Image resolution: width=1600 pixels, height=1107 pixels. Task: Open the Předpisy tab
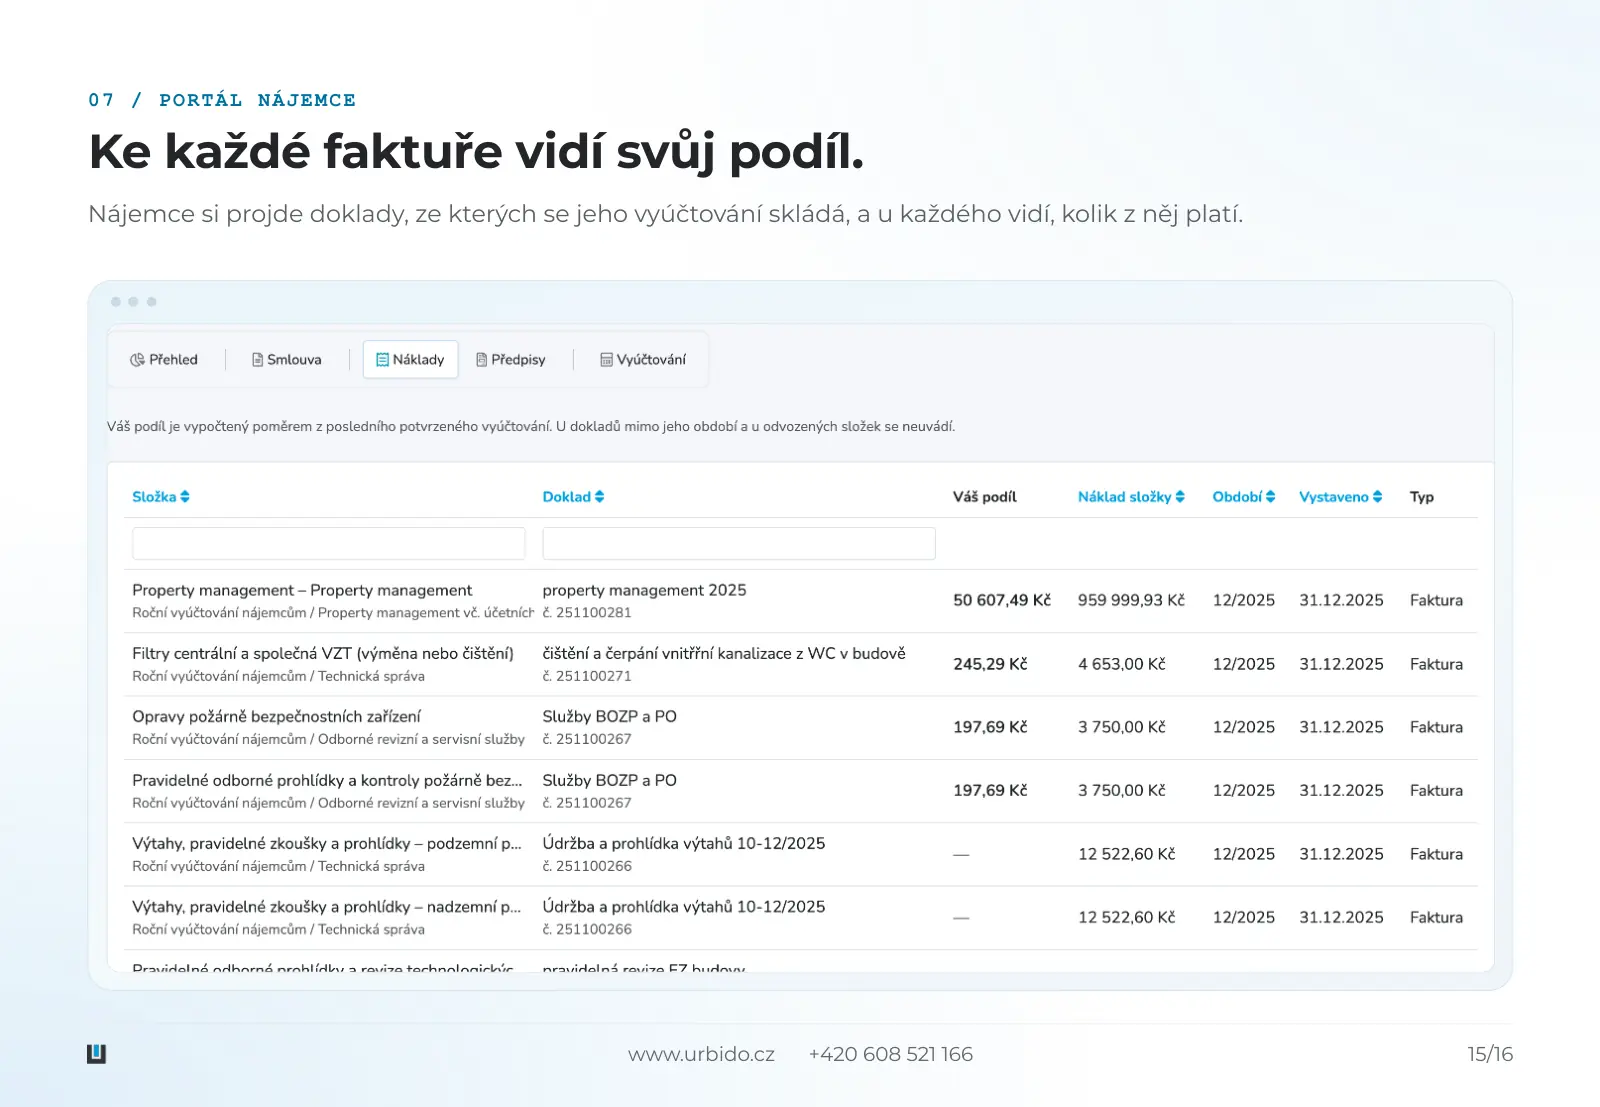pos(511,360)
